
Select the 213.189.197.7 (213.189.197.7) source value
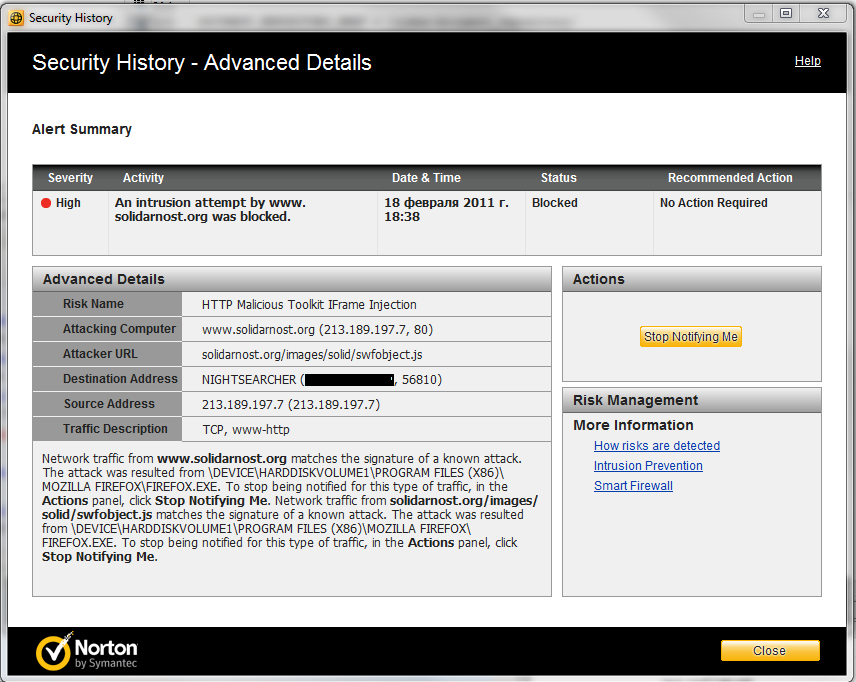pyautogui.click(x=291, y=405)
